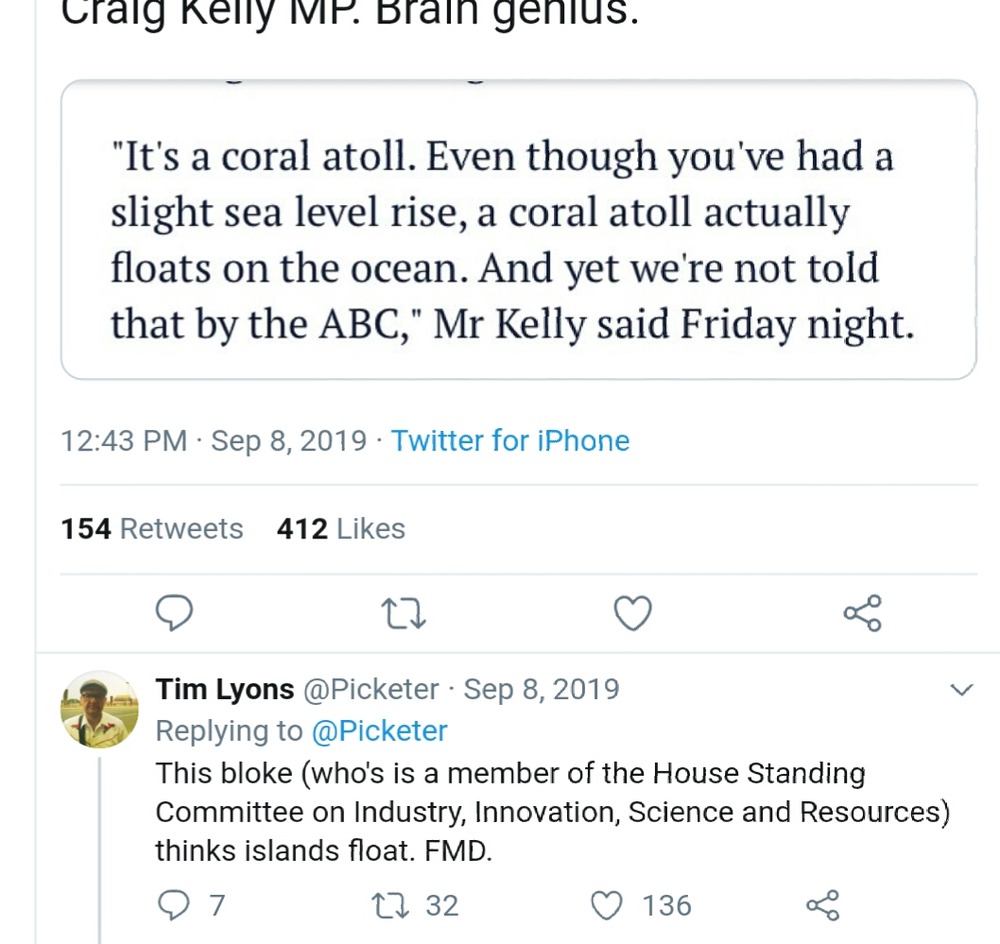The width and height of the screenshot is (1000, 944).
Task: Open the reply tweet text about islands floating
Action: point(550,812)
